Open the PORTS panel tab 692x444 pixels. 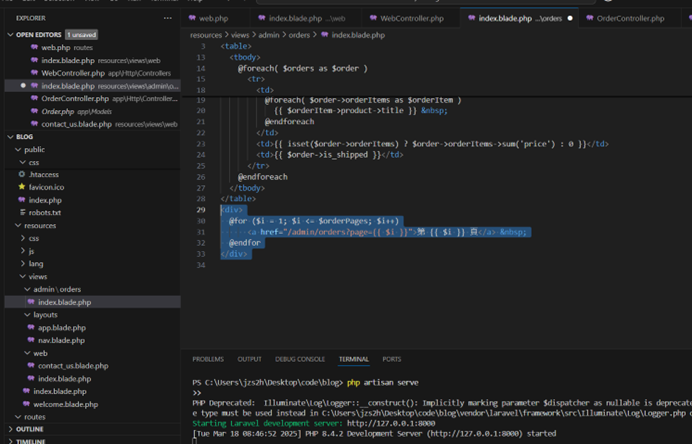point(391,359)
